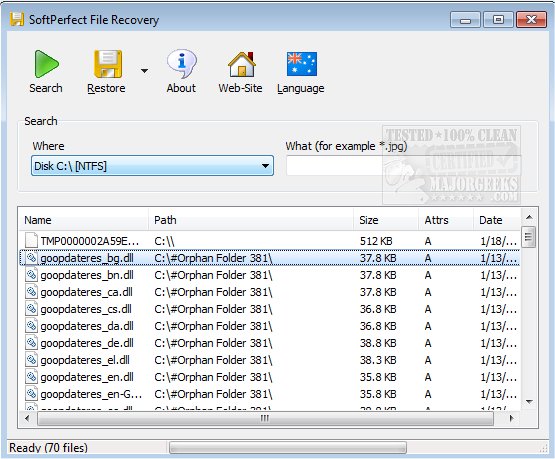Click the Ready (70 files) status text
Viewport: 555px width, 459px height.
48,448
